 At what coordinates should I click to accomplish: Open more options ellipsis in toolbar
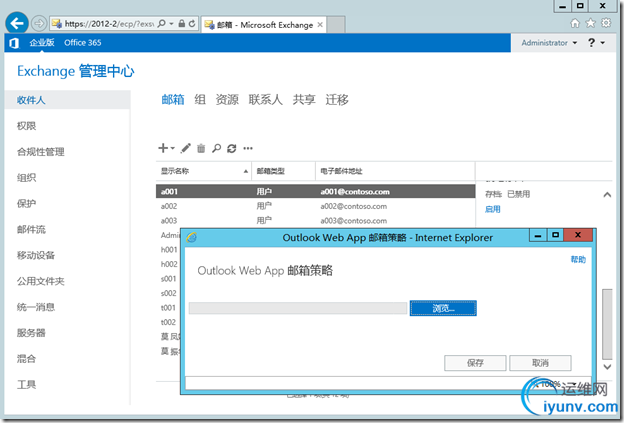pyautogui.click(x=248, y=148)
